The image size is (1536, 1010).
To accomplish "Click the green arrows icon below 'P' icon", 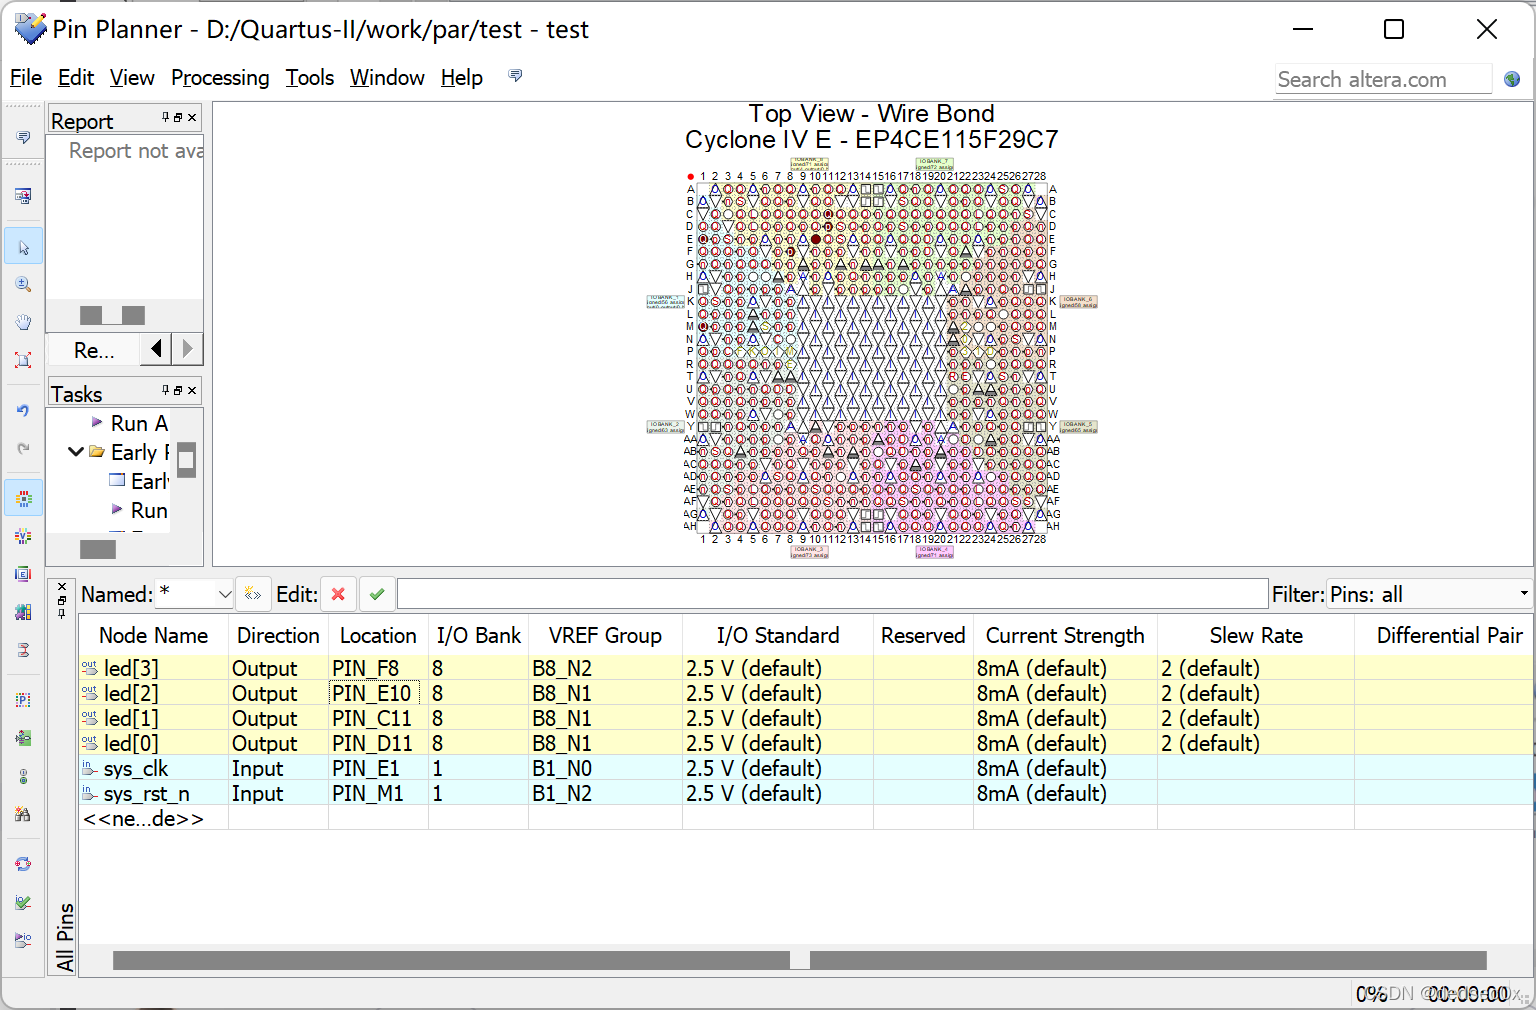I will (x=23, y=738).
